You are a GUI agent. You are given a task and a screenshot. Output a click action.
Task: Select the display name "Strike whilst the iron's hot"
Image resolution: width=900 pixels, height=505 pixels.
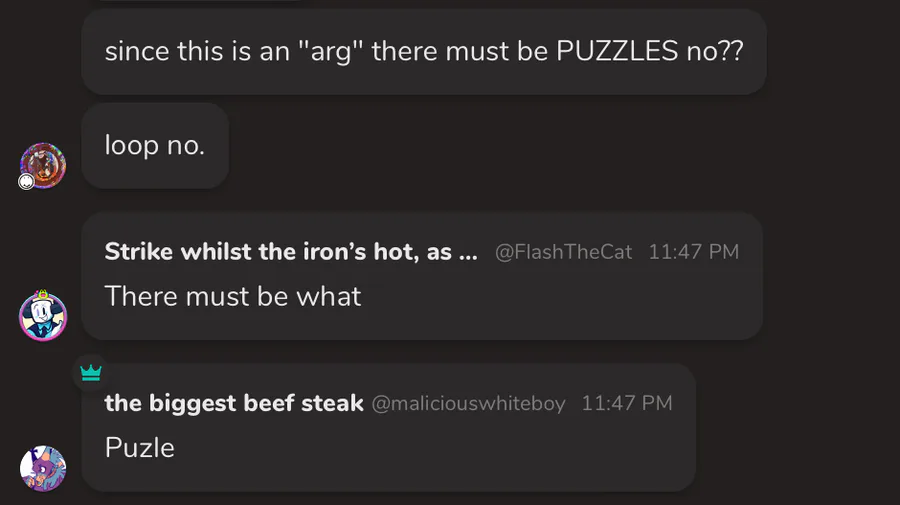coord(280,252)
